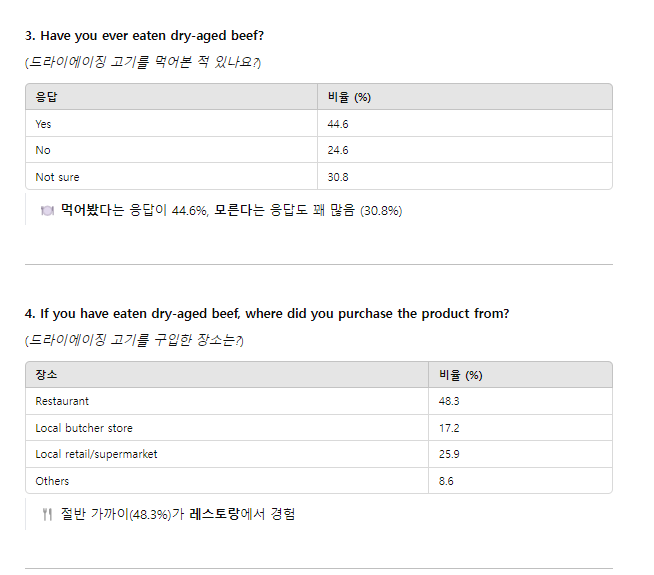The image size is (654, 575).
Task: Click the Local retail/supermarket cell
Action: tap(96, 454)
